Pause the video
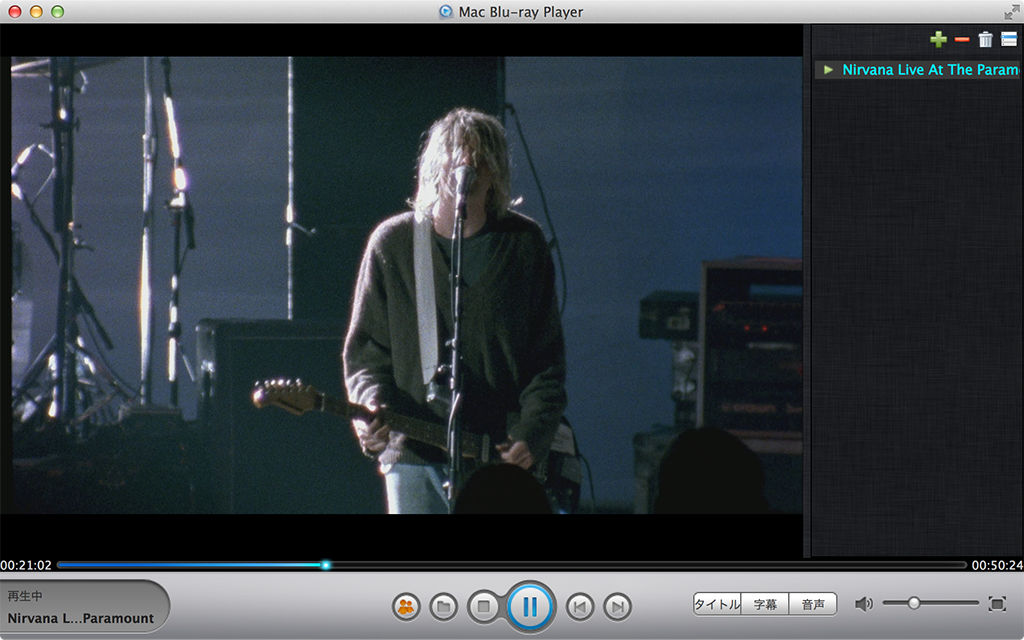Viewport: 1024px width, 640px height. point(530,607)
